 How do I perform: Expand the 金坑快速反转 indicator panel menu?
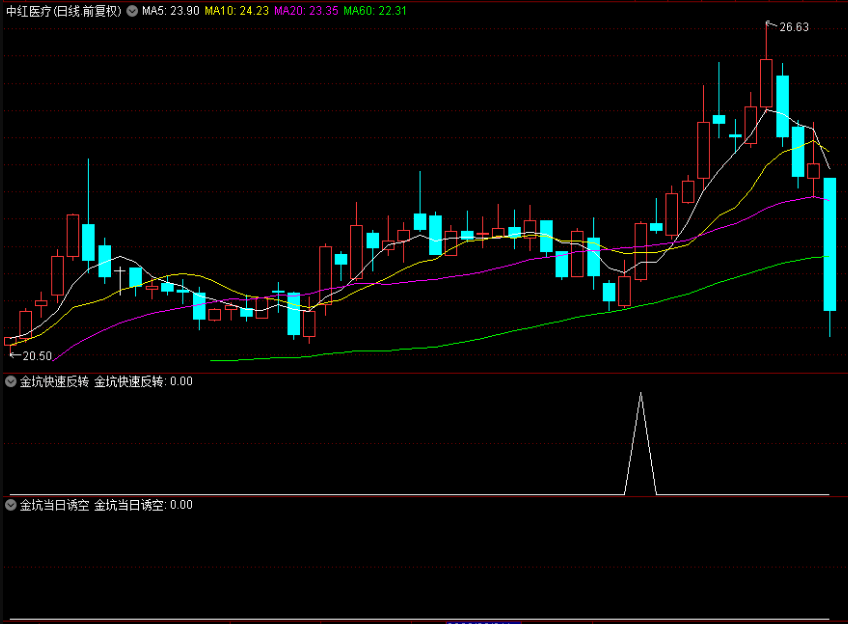[x=11, y=382]
